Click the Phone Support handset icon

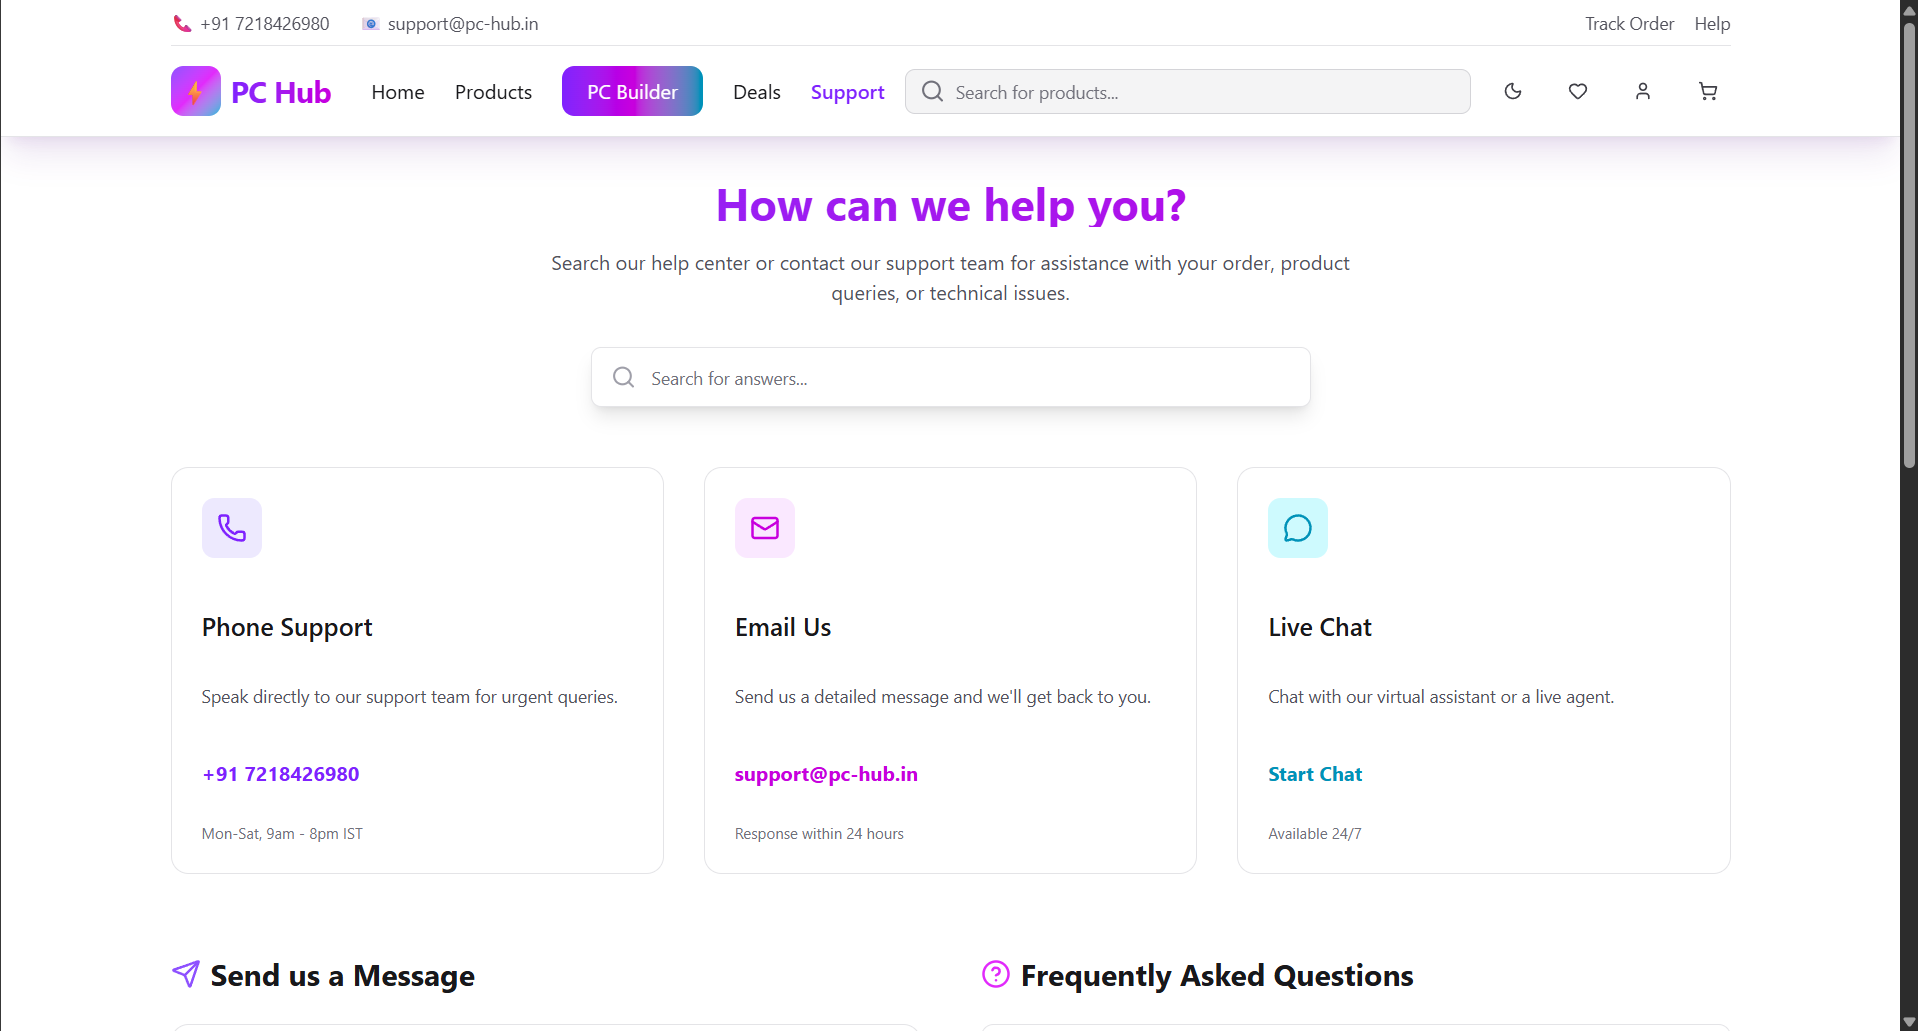click(x=232, y=528)
